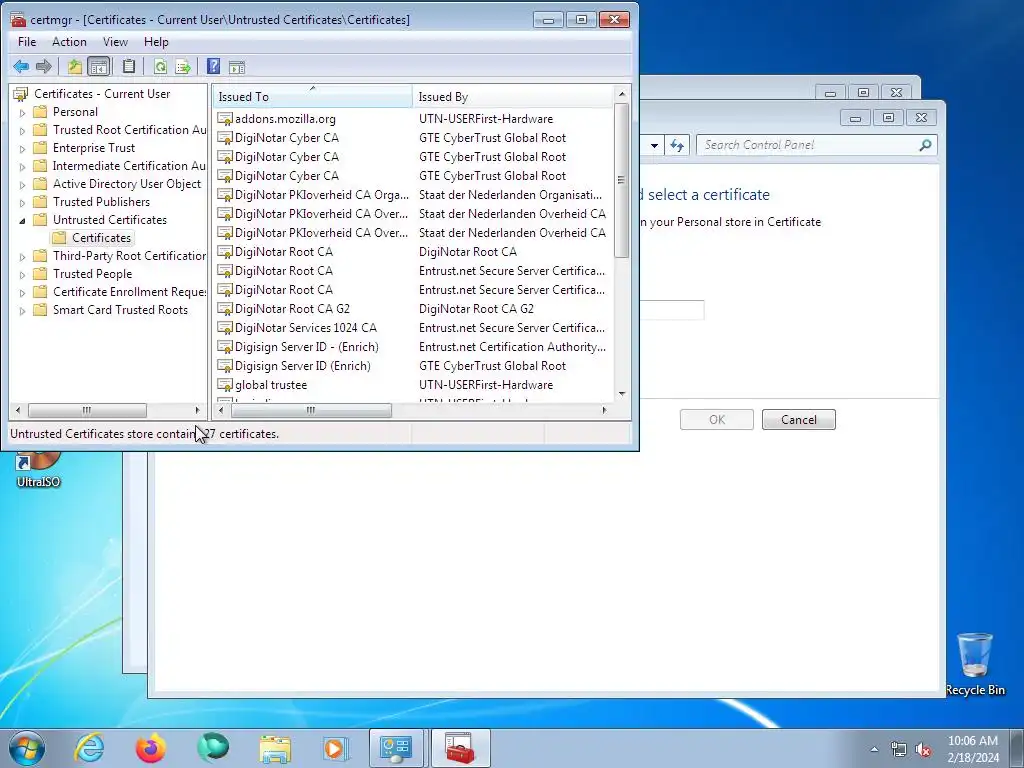Open the Recycle Bin desktop icon

click(x=974, y=664)
